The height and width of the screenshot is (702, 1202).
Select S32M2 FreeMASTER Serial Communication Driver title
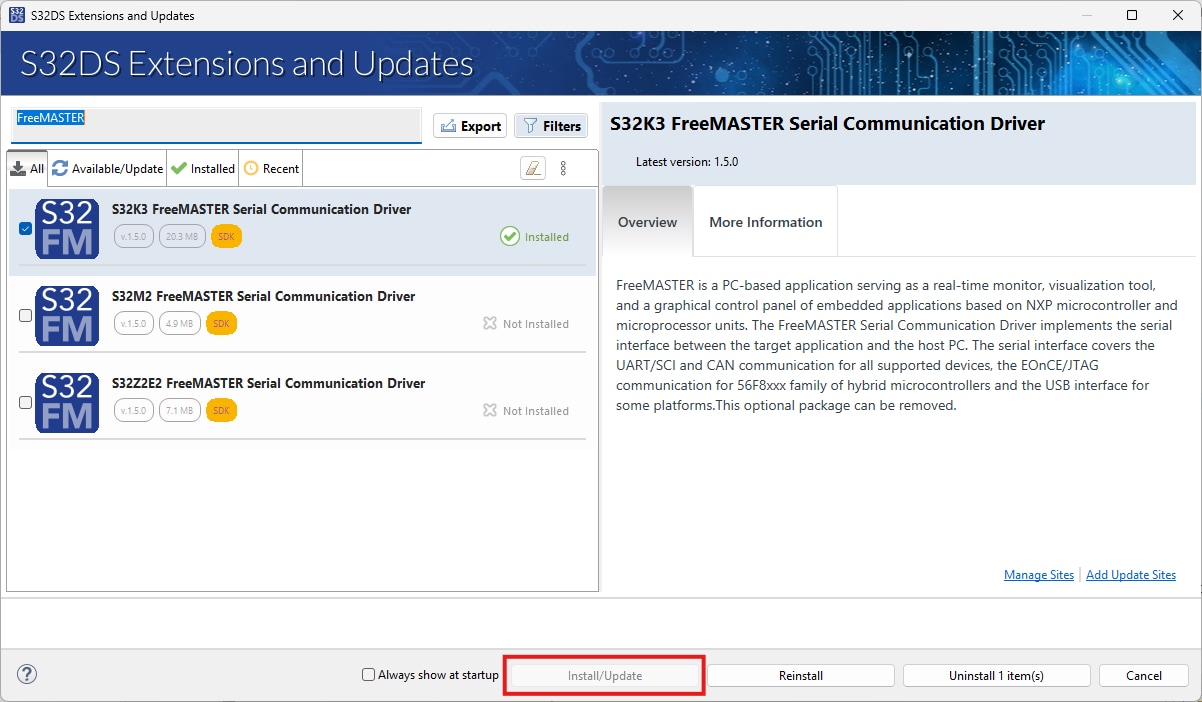point(263,296)
